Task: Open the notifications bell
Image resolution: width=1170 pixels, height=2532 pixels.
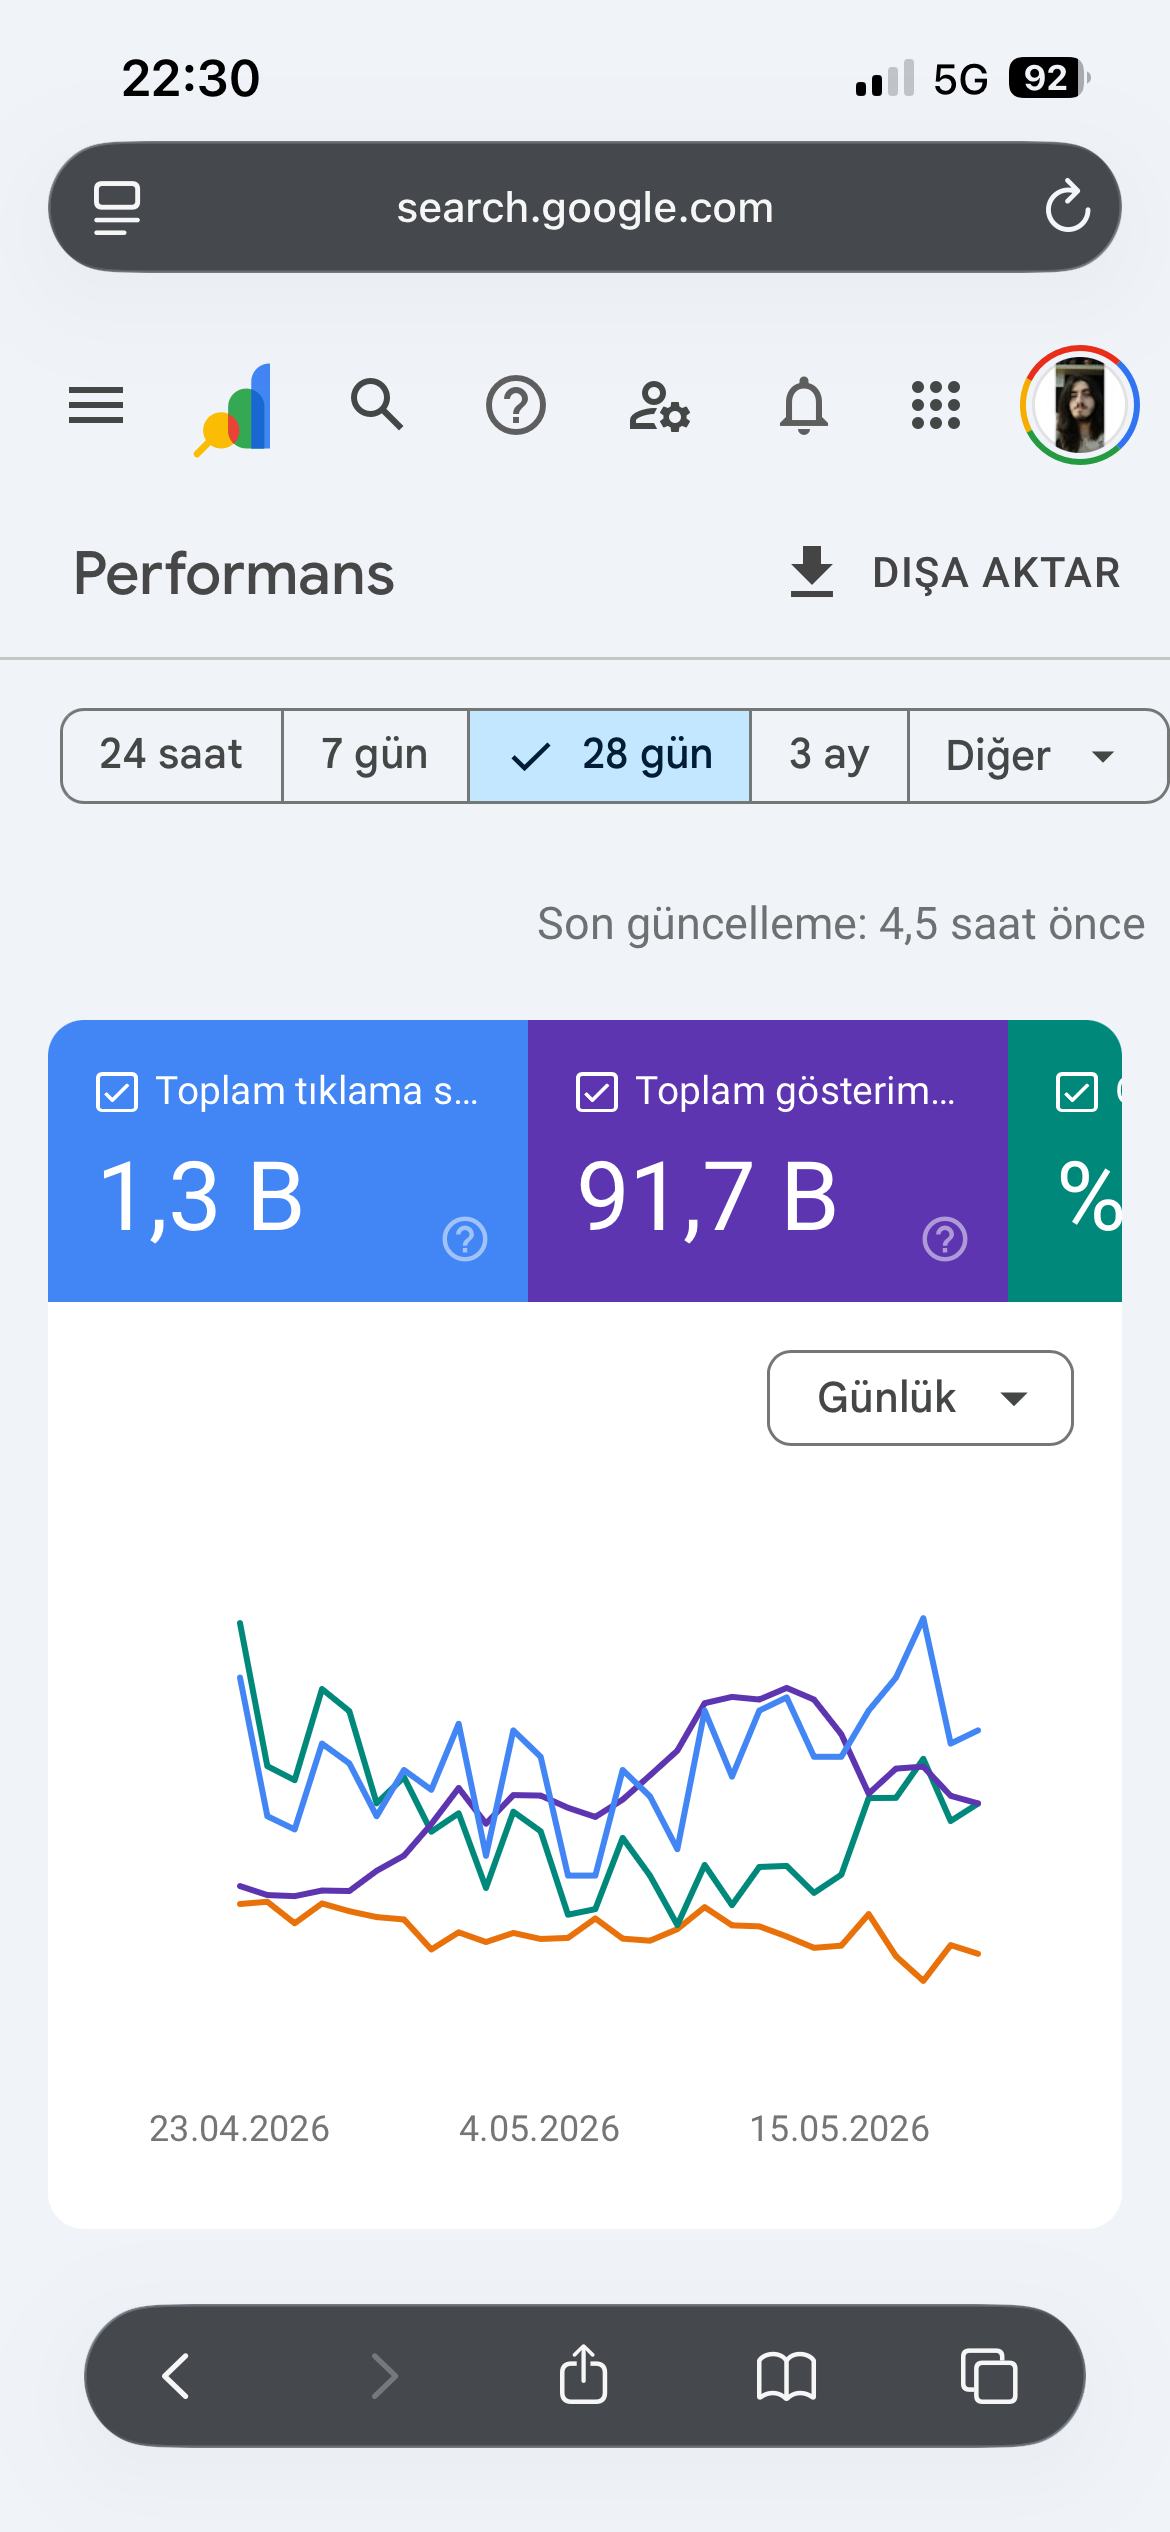Action: click(804, 406)
